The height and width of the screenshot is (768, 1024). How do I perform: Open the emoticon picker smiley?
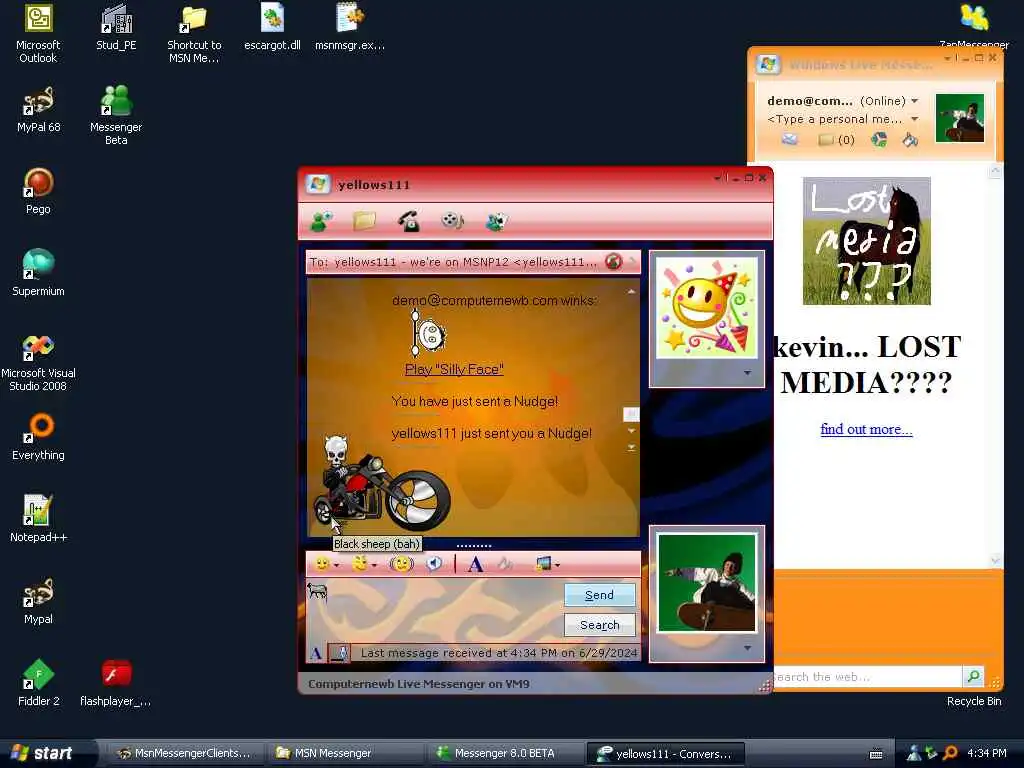point(322,564)
